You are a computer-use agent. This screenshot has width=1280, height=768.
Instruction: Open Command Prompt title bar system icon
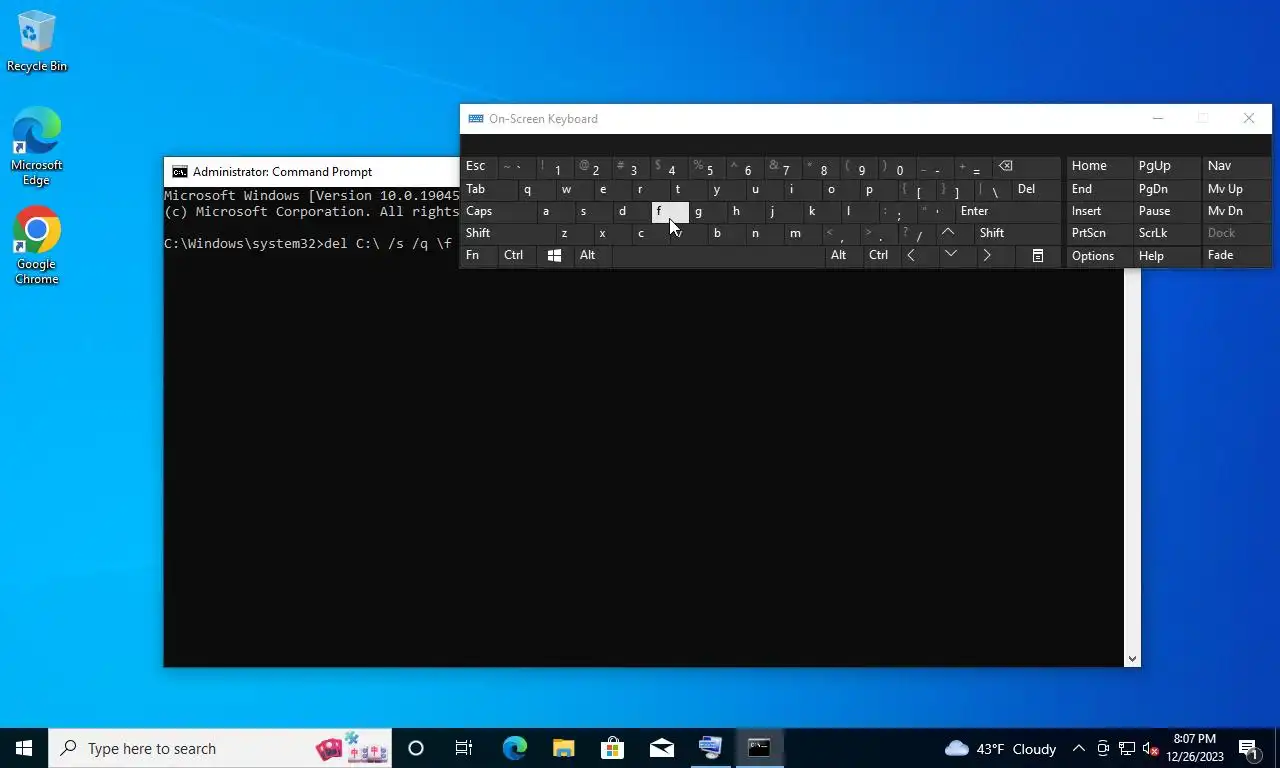coord(179,172)
